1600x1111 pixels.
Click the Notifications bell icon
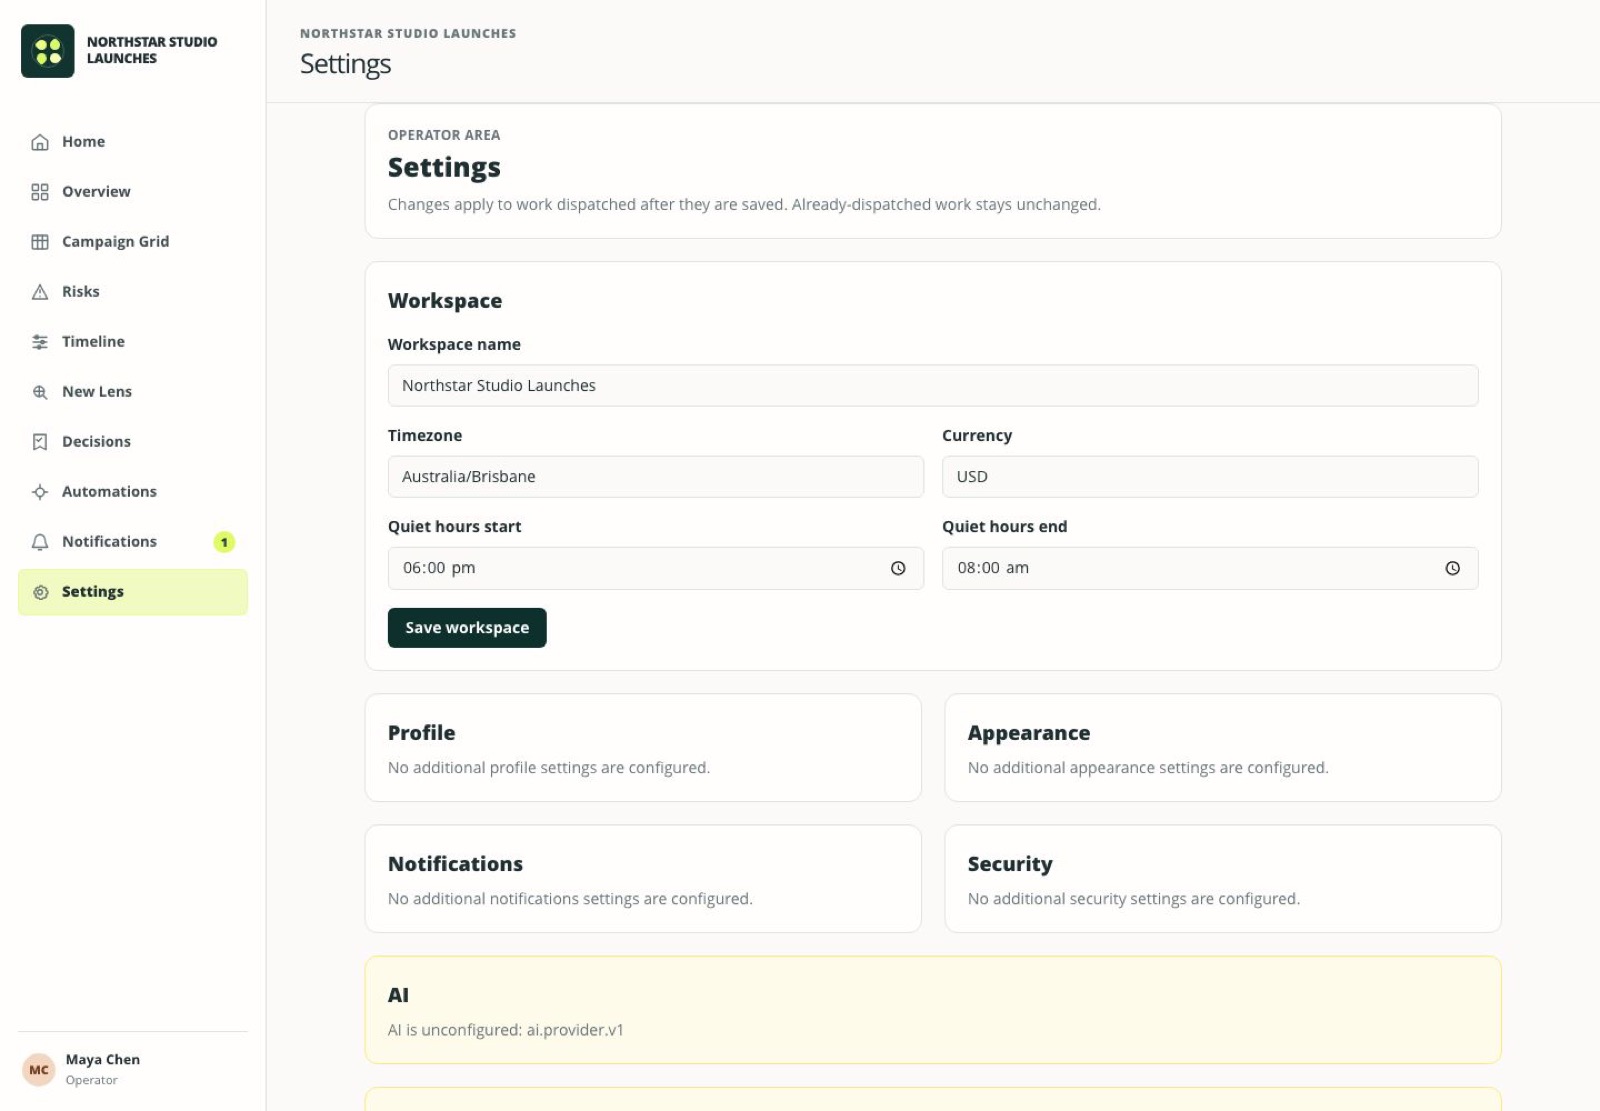pyautogui.click(x=40, y=542)
